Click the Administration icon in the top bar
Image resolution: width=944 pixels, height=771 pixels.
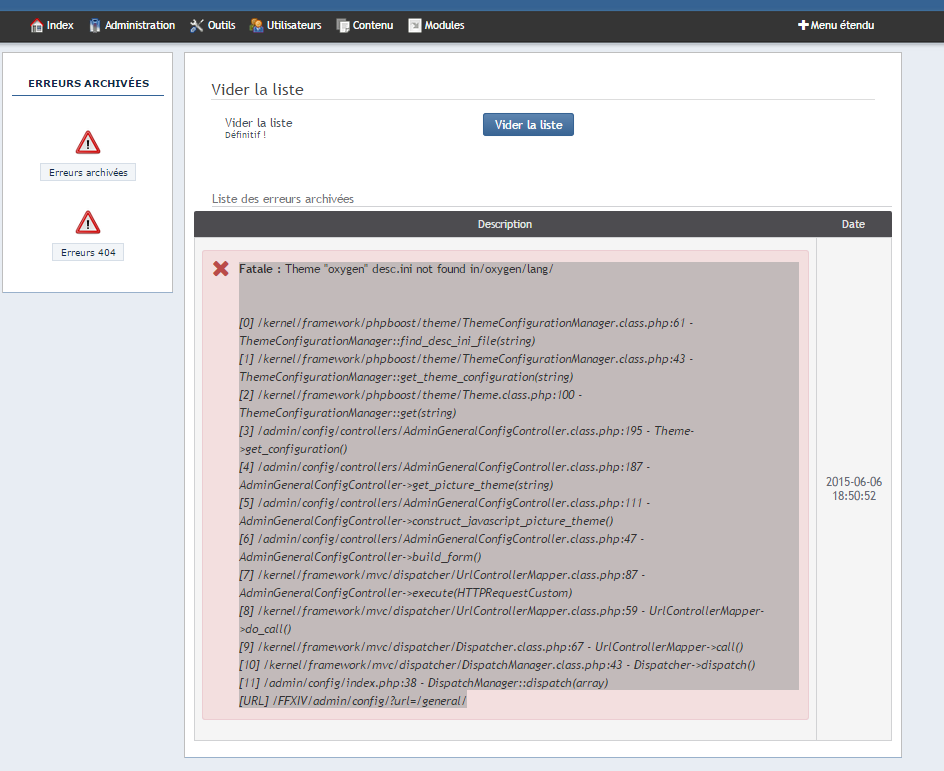pos(95,26)
